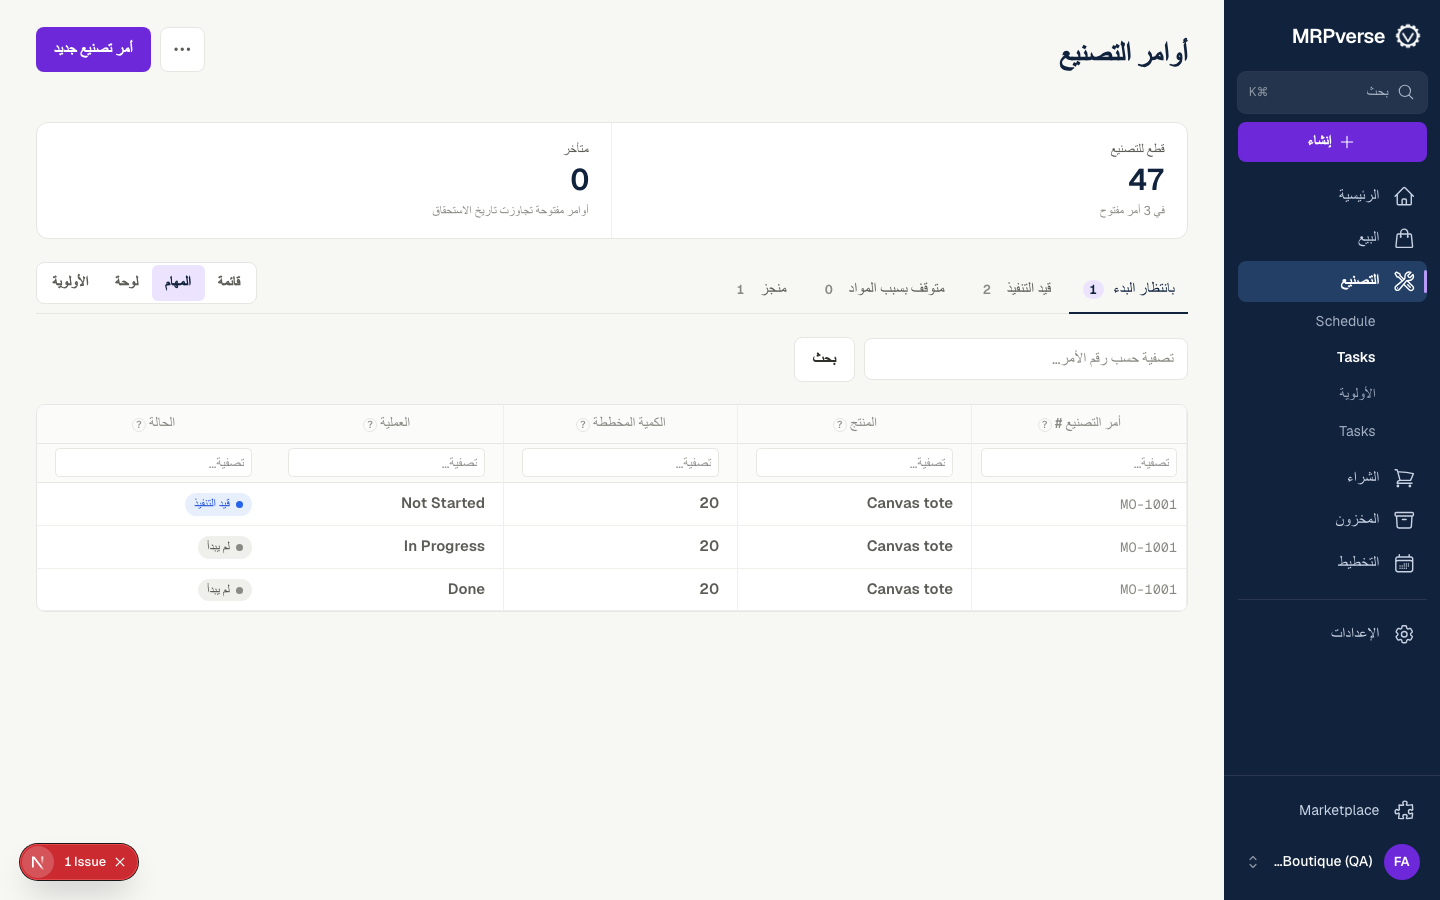The image size is (1440, 900).
Task: Open the المخزون archive box icon
Action: [x=1404, y=520]
